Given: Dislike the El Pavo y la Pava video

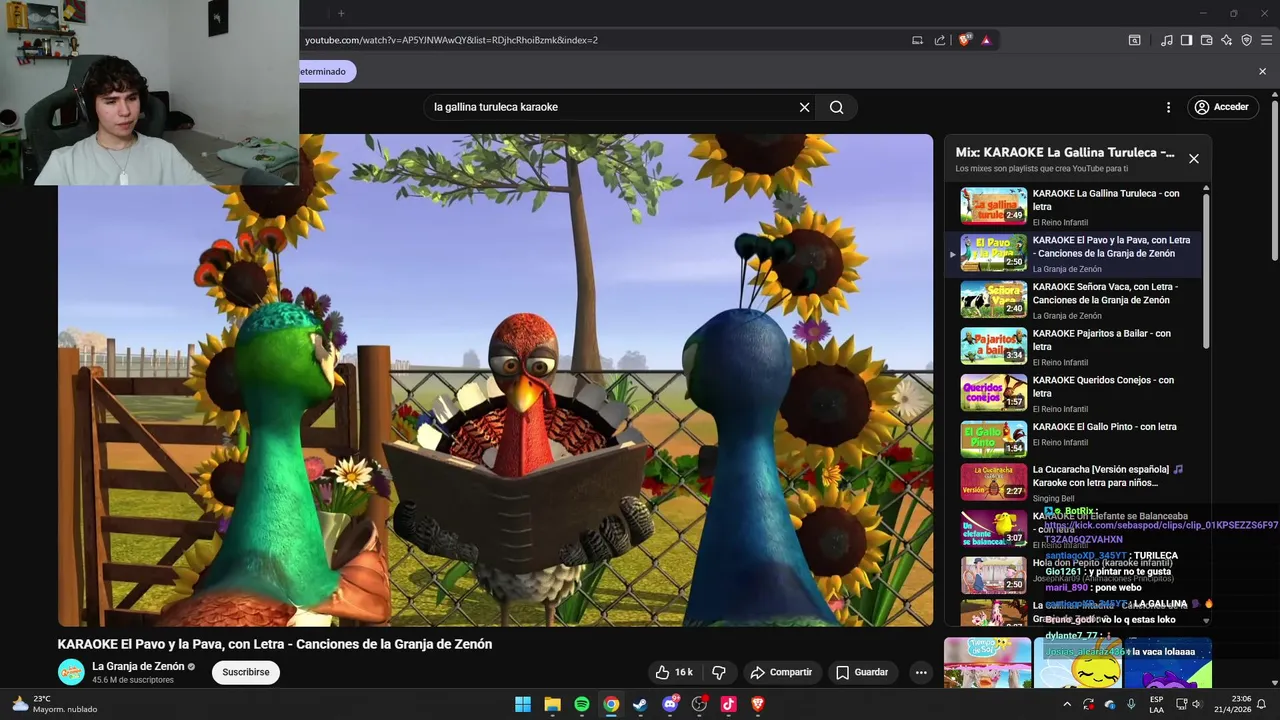Looking at the screenshot, I should [719, 672].
